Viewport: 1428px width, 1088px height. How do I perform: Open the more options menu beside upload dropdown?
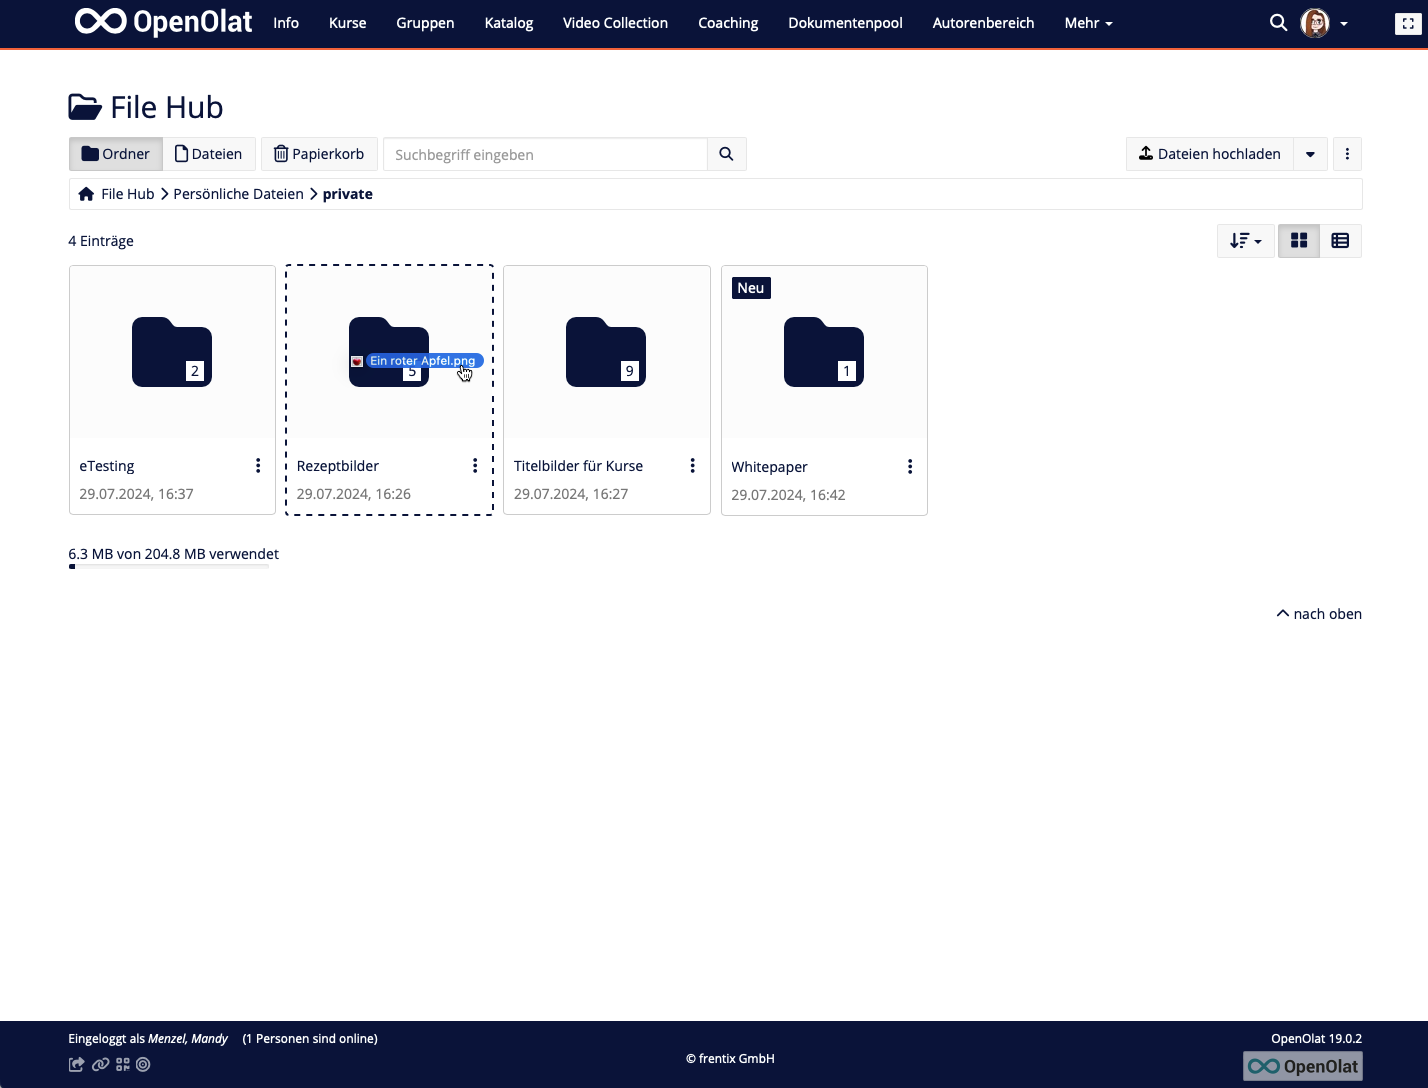1347,154
